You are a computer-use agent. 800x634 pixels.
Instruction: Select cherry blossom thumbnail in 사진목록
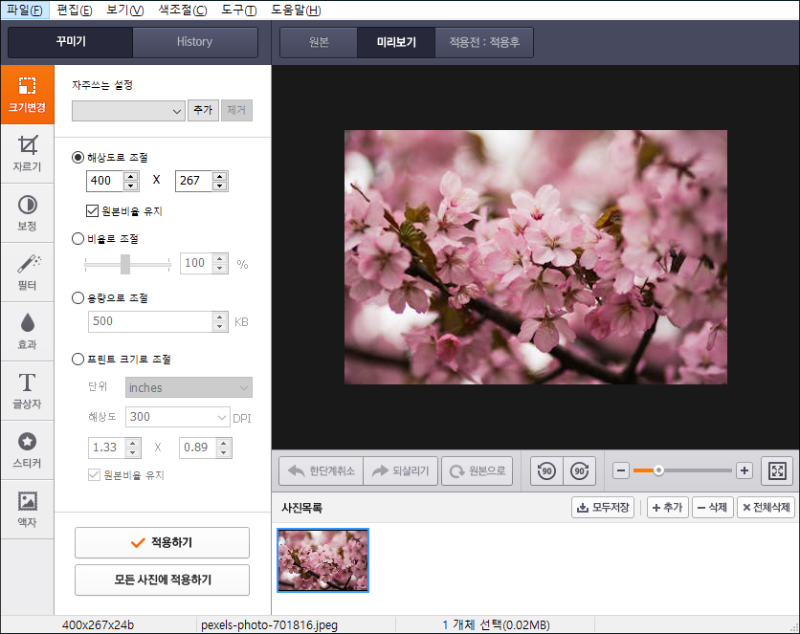pos(323,560)
